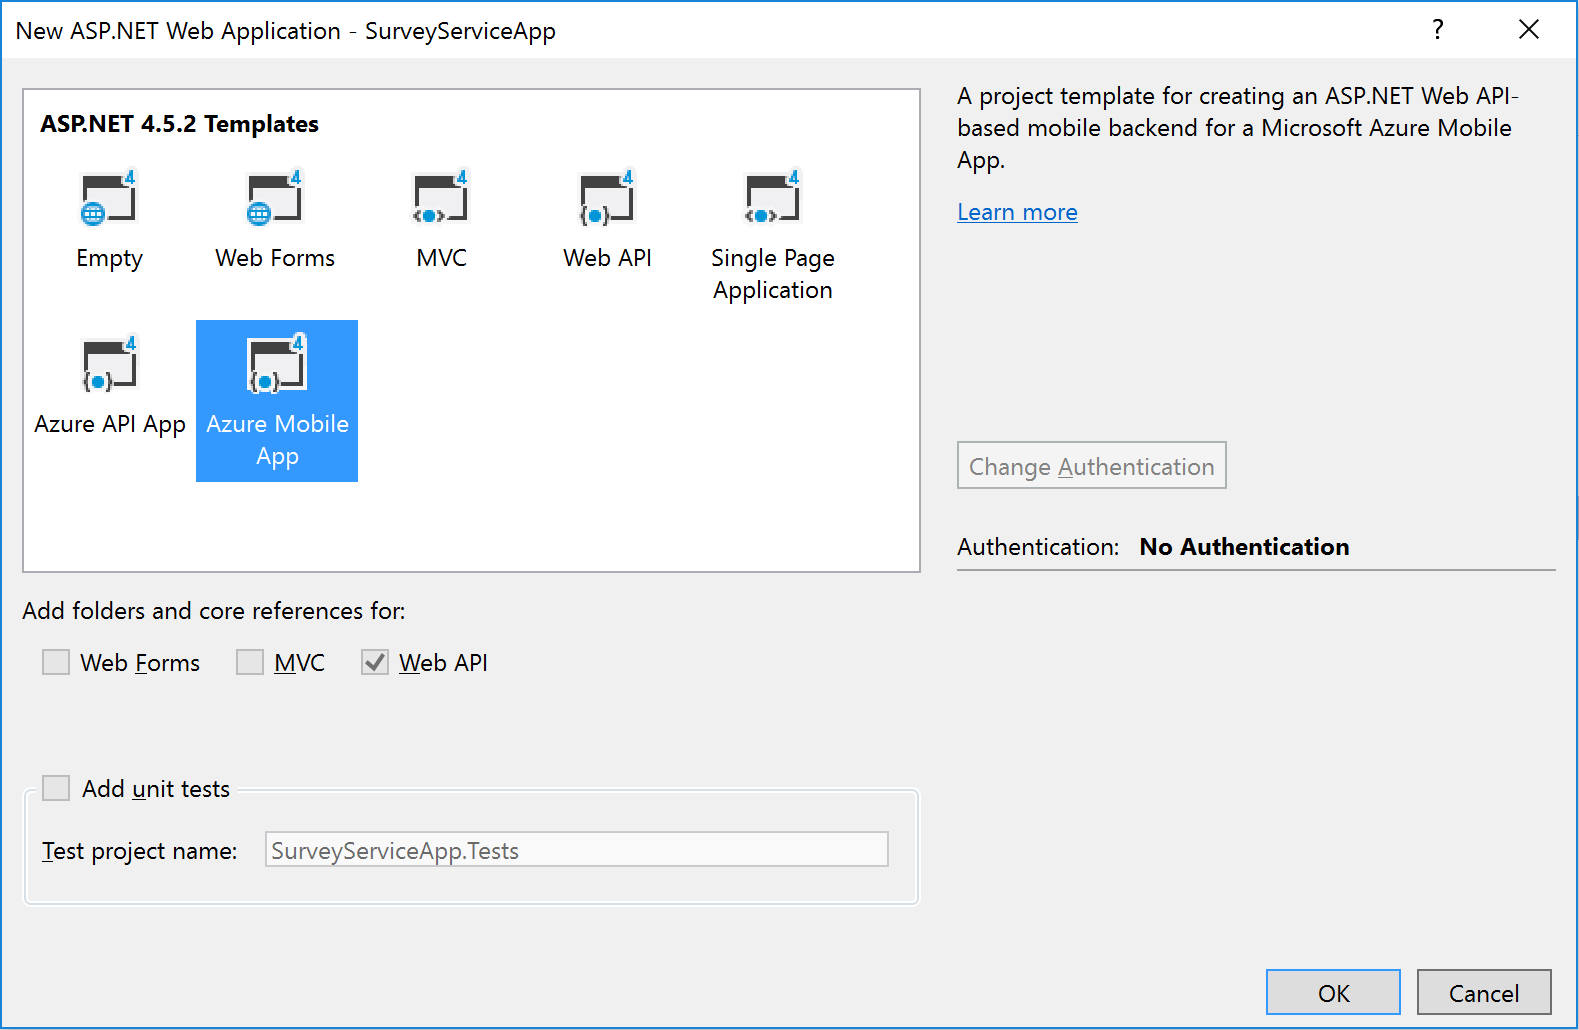Screen dimensions: 1579x1030
Task: Click the 'Authentication:' label text
Action: coord(1038,547)
